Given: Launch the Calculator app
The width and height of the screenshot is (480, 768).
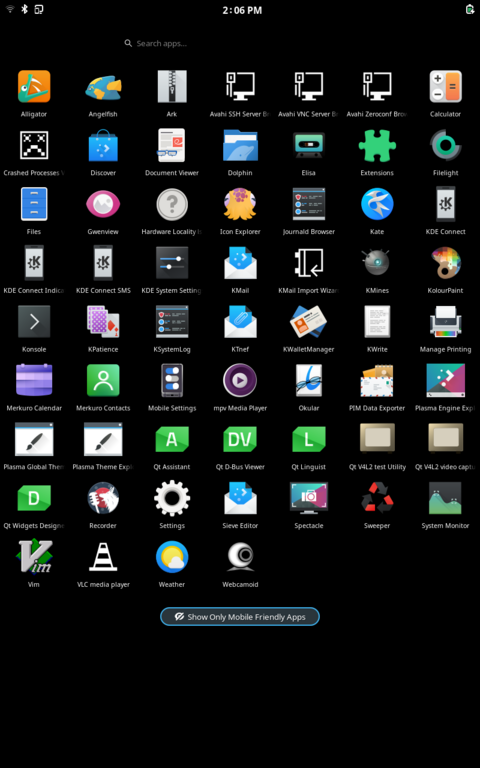Looking at the screenshot, I should point(446,87).
